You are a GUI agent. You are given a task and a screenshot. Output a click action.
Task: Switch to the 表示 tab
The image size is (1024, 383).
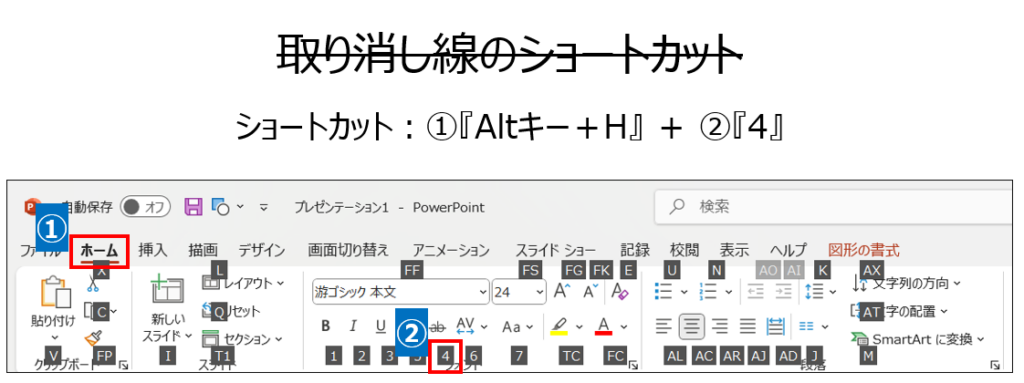734,250
